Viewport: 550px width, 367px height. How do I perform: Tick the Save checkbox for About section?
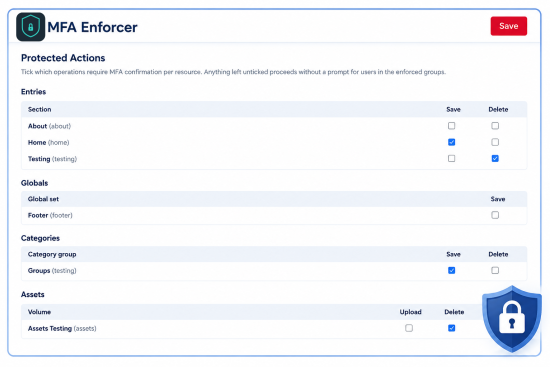451,126
